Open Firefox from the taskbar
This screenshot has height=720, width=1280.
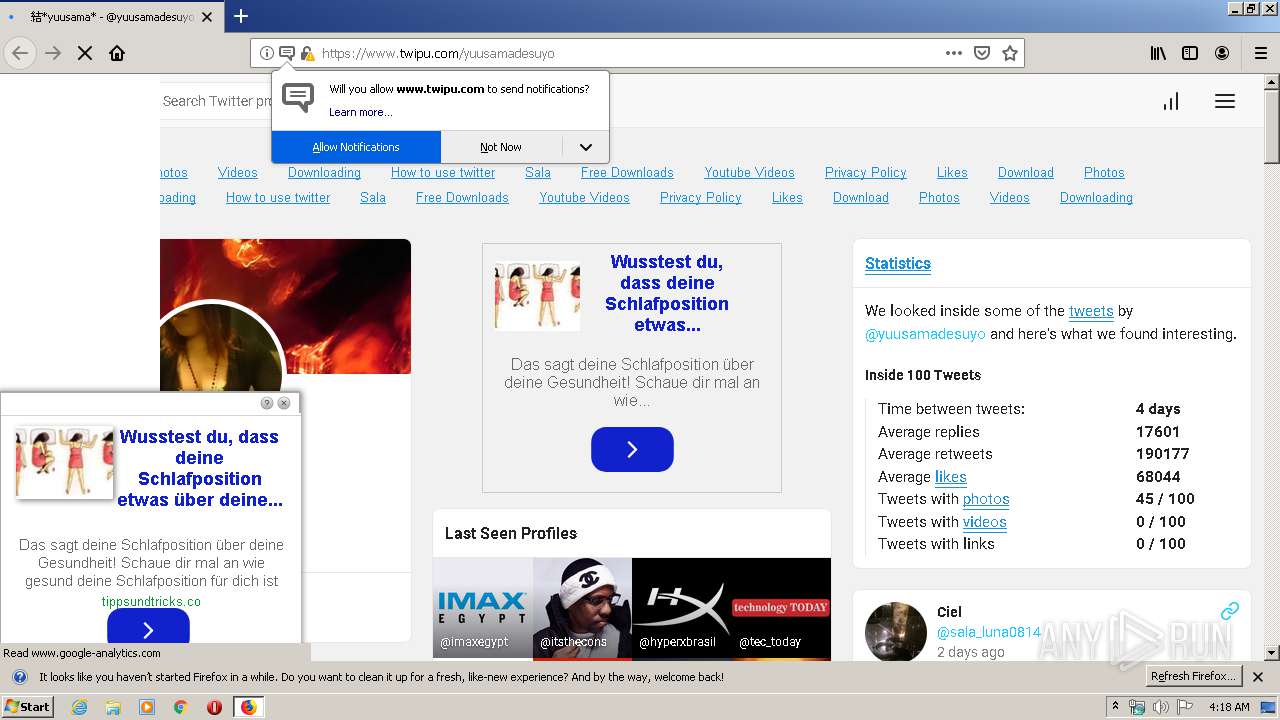(248, 707)
